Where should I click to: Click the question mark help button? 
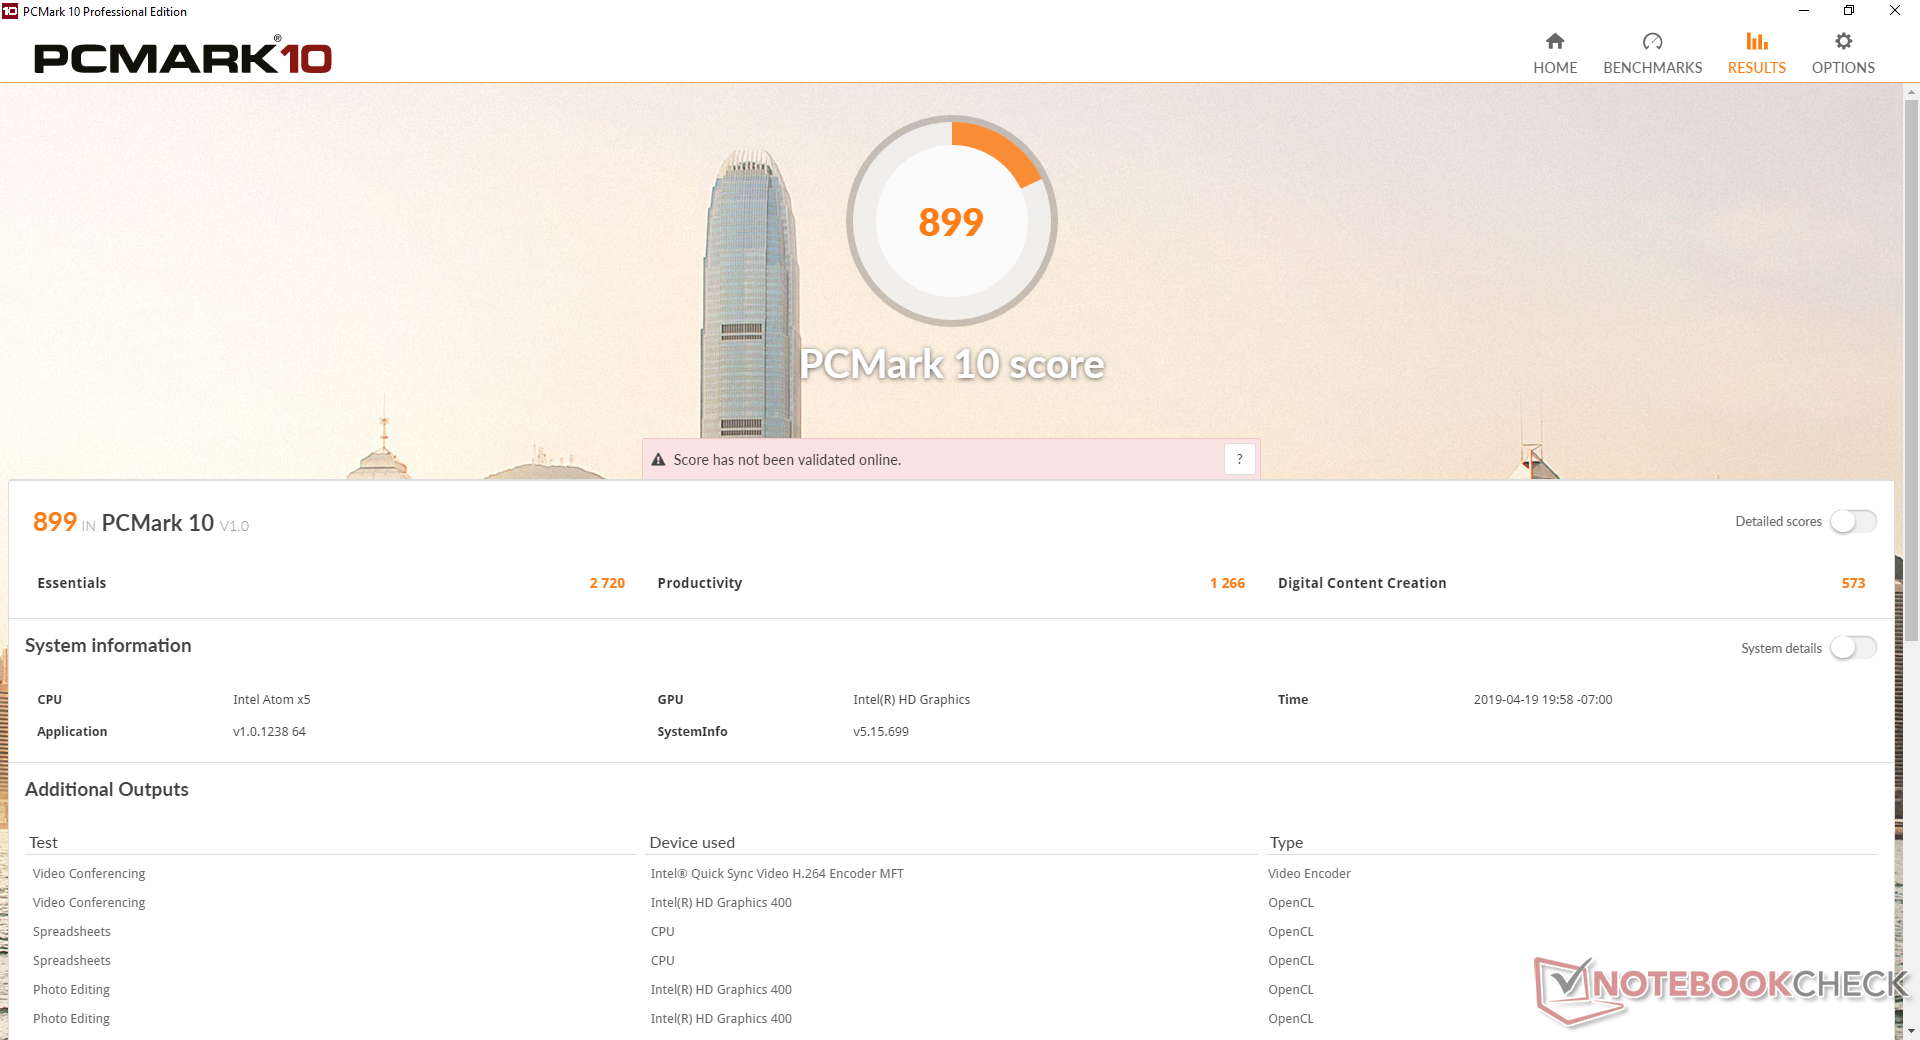(x=1239, y=459)
